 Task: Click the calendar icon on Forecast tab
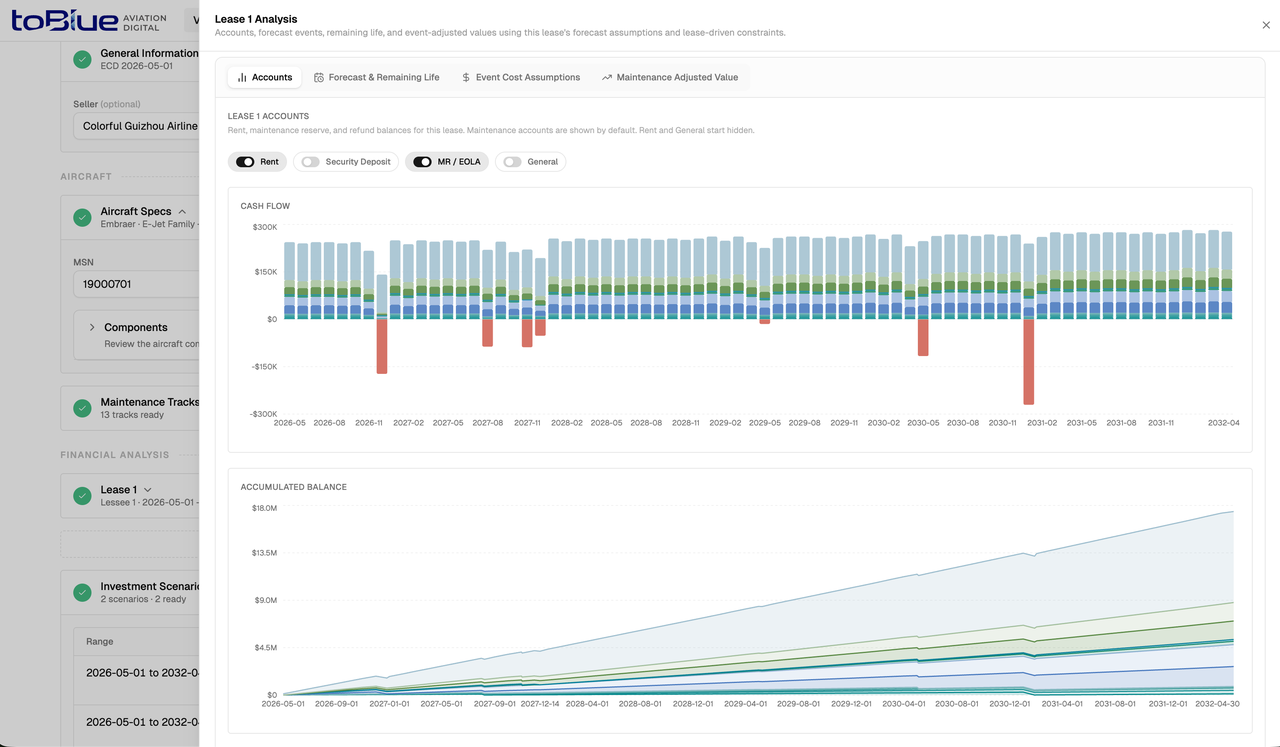tap(319, 77)
